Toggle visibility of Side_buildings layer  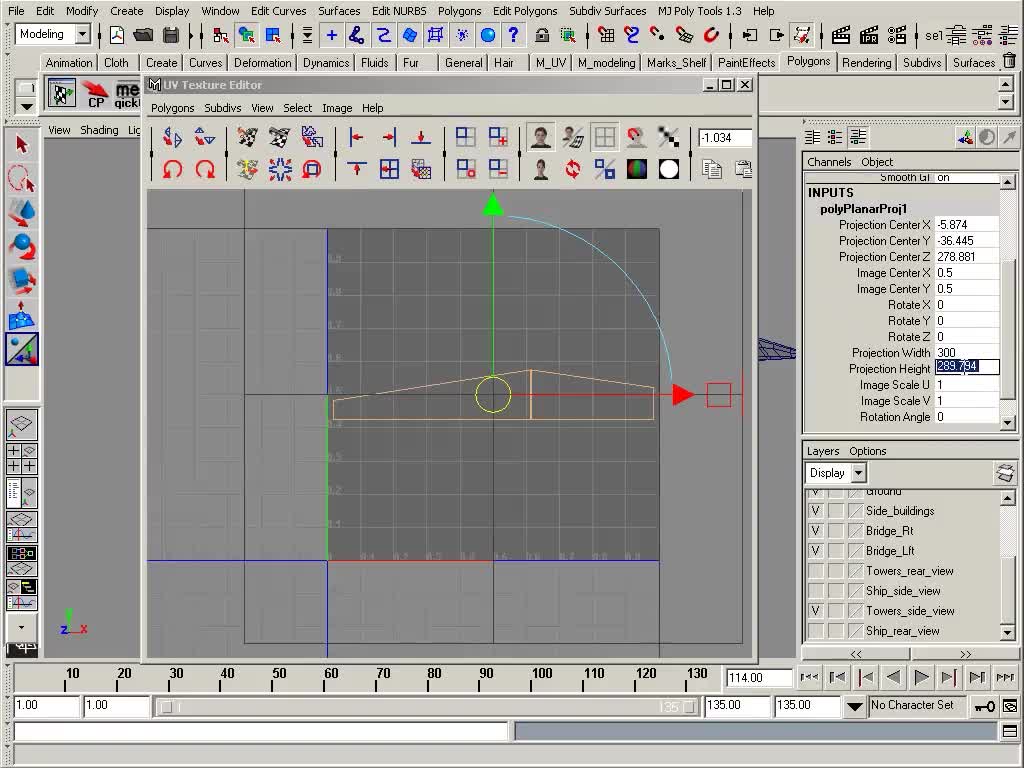[815, 511]
